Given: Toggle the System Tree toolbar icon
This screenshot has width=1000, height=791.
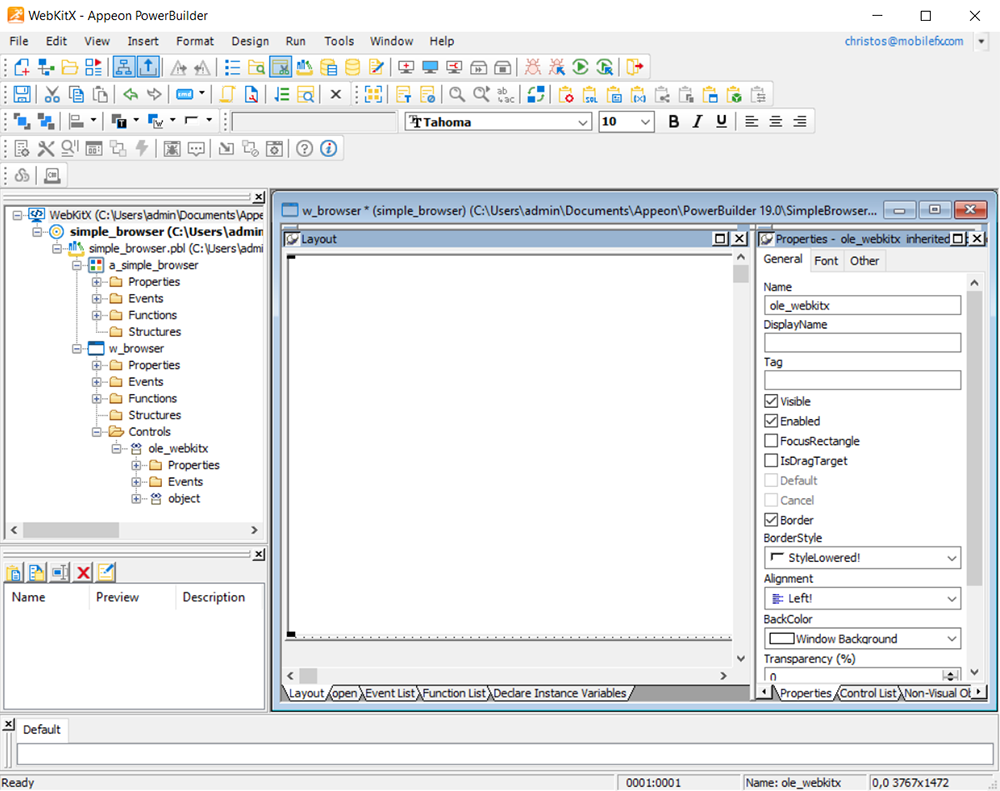Looking at the screenshot, I should pyautogui.click(x=124, y=67).
